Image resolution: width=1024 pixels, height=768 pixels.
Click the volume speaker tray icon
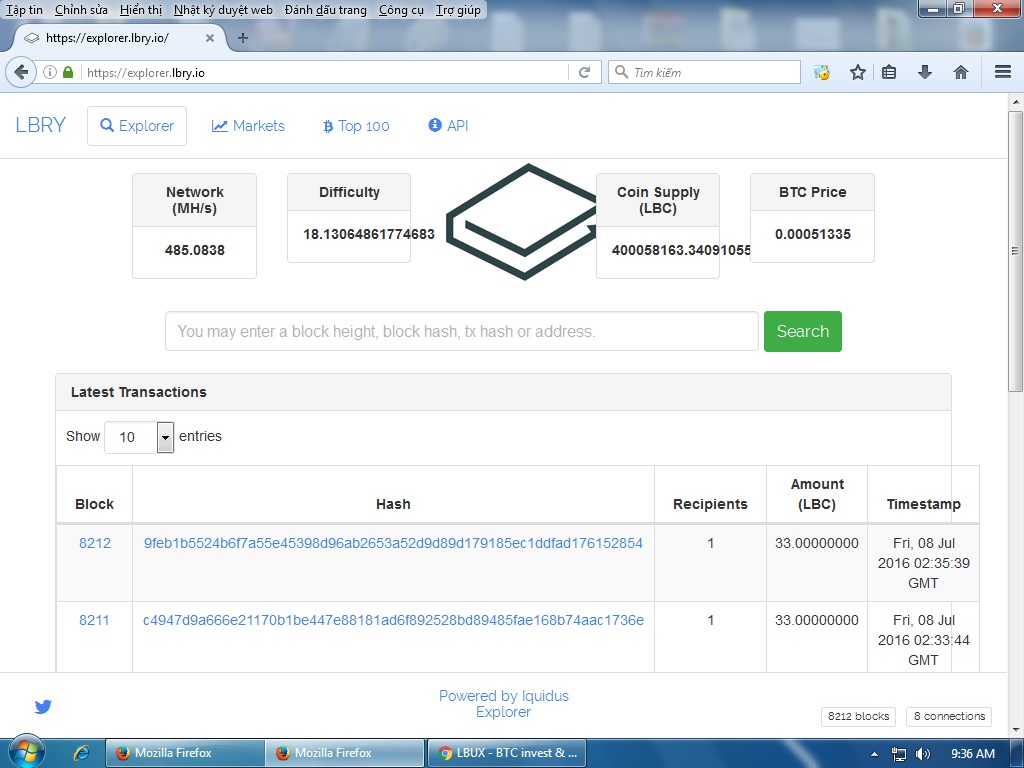pos(923,754)
